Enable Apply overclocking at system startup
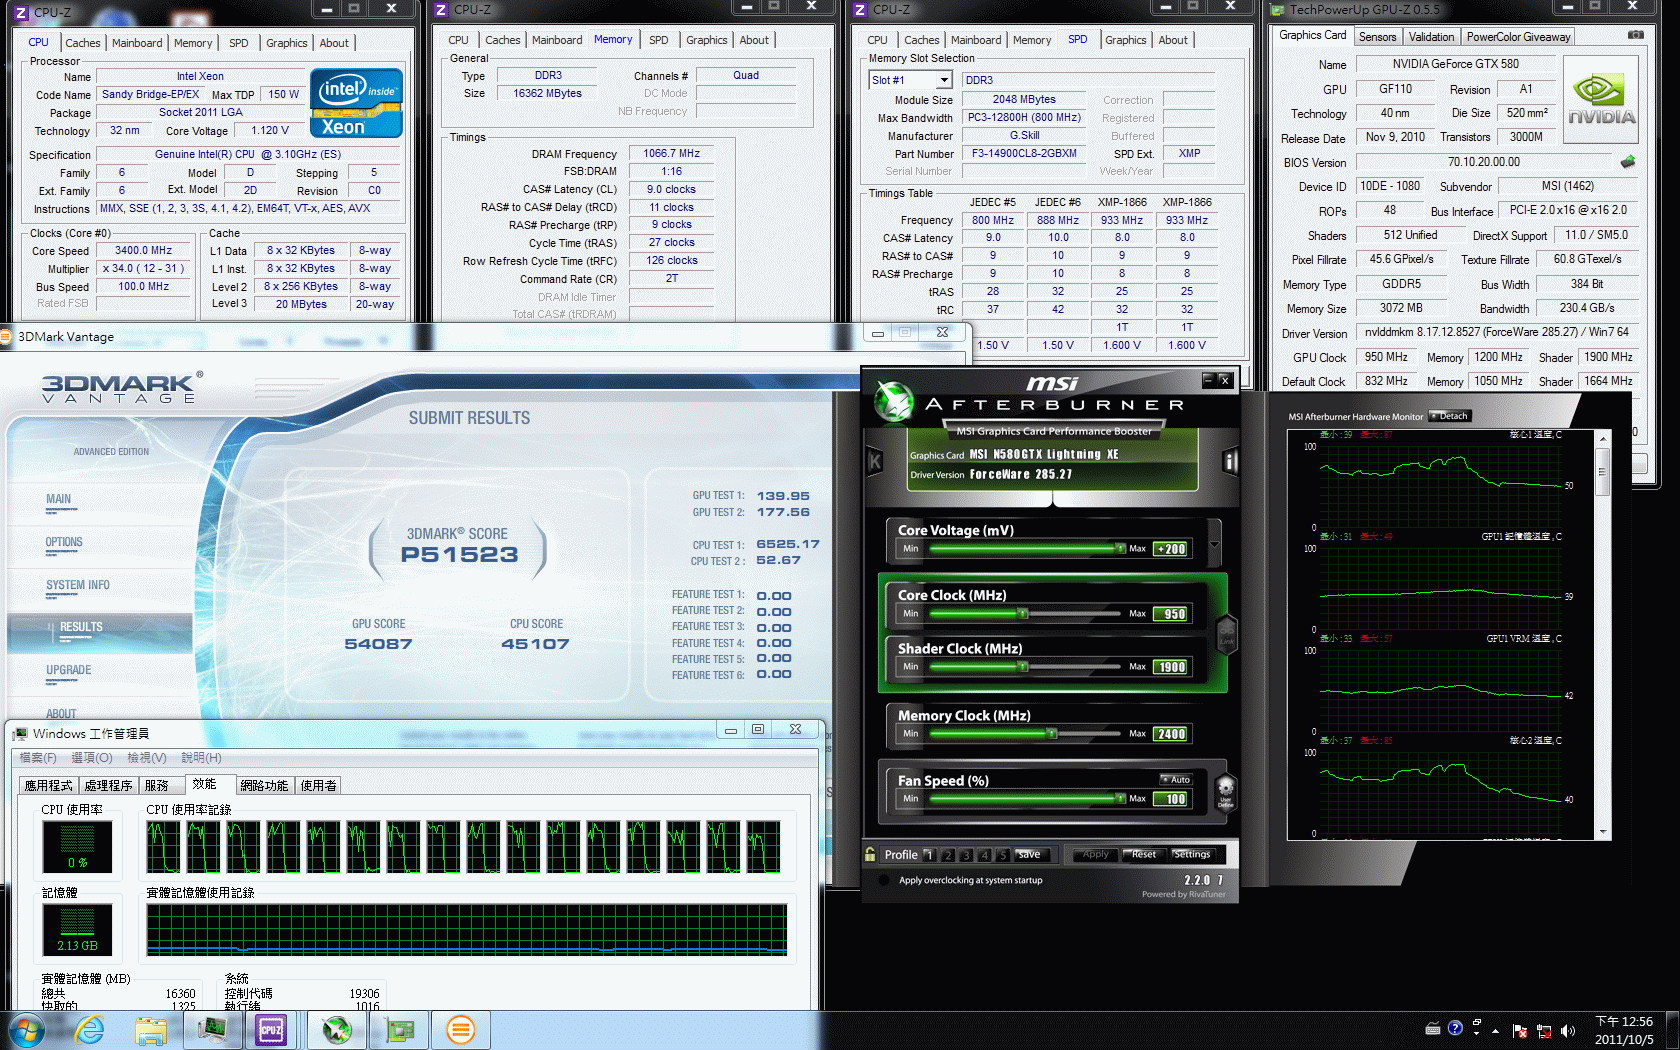1680x1050 pixels. [884, 880]
